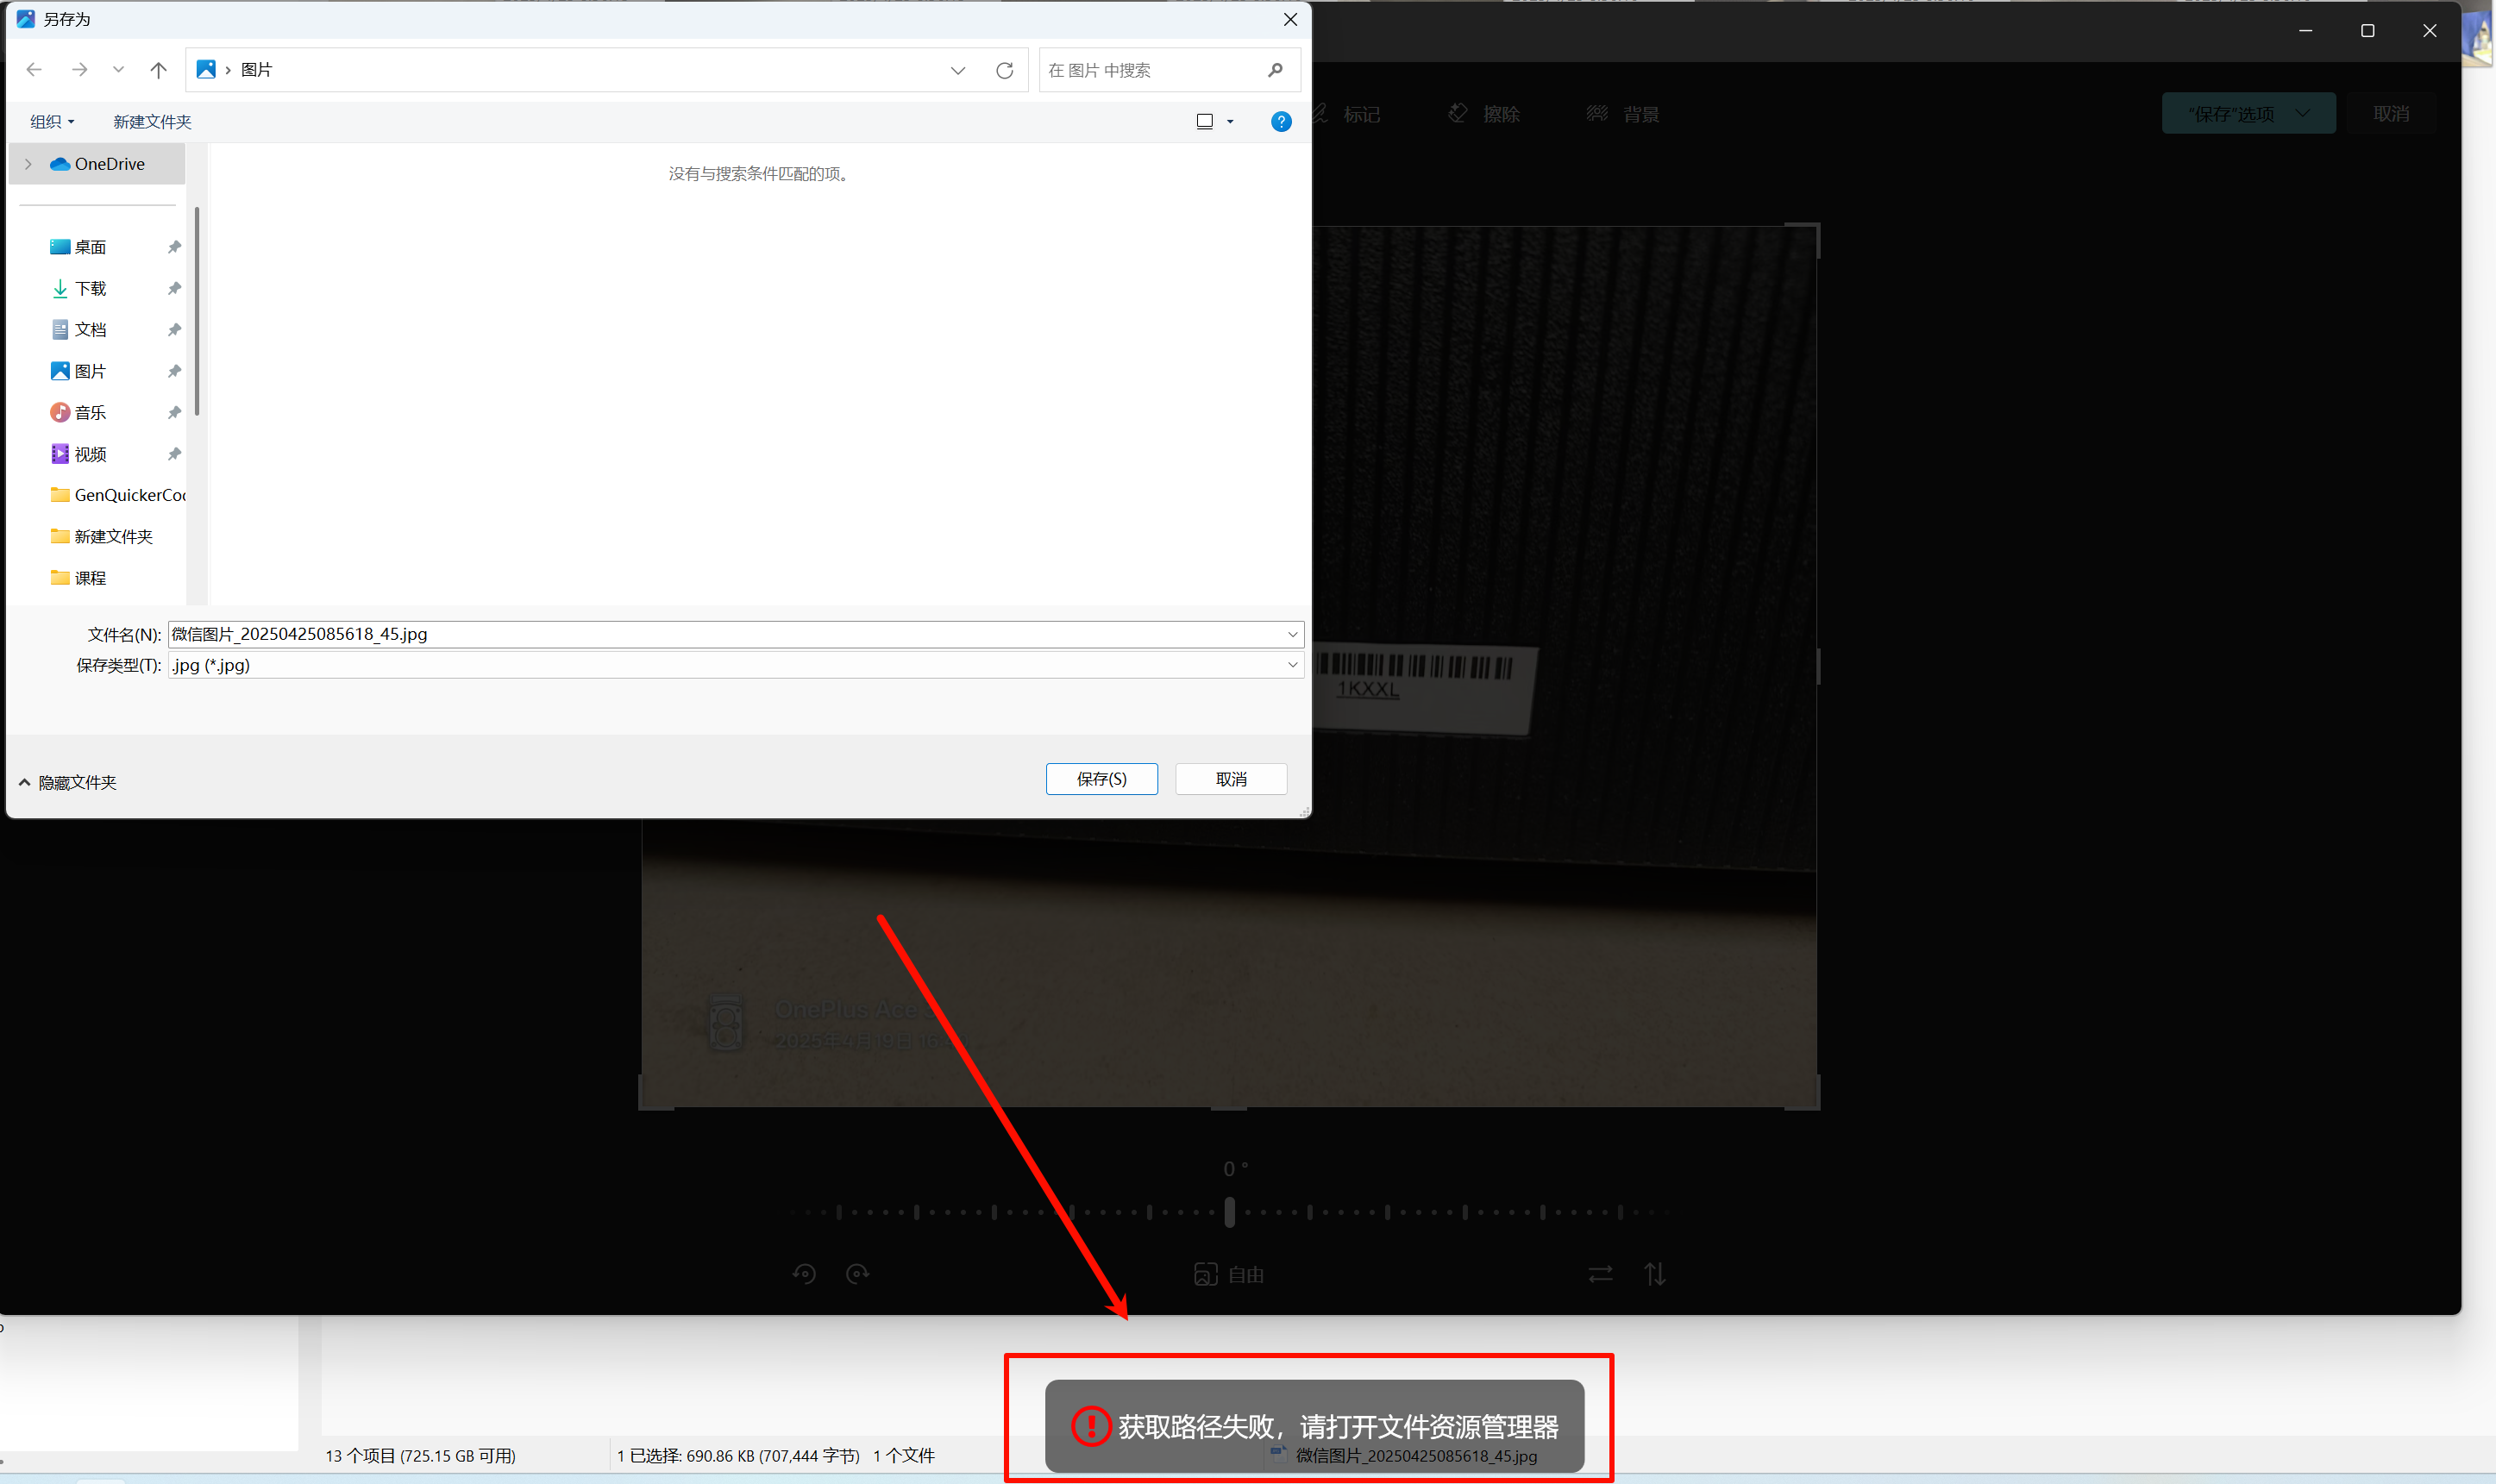Unpin 音乐 using its pin icon
Image resolution: width=2496 pixels, height=1484 pixels.
(174, 413)
